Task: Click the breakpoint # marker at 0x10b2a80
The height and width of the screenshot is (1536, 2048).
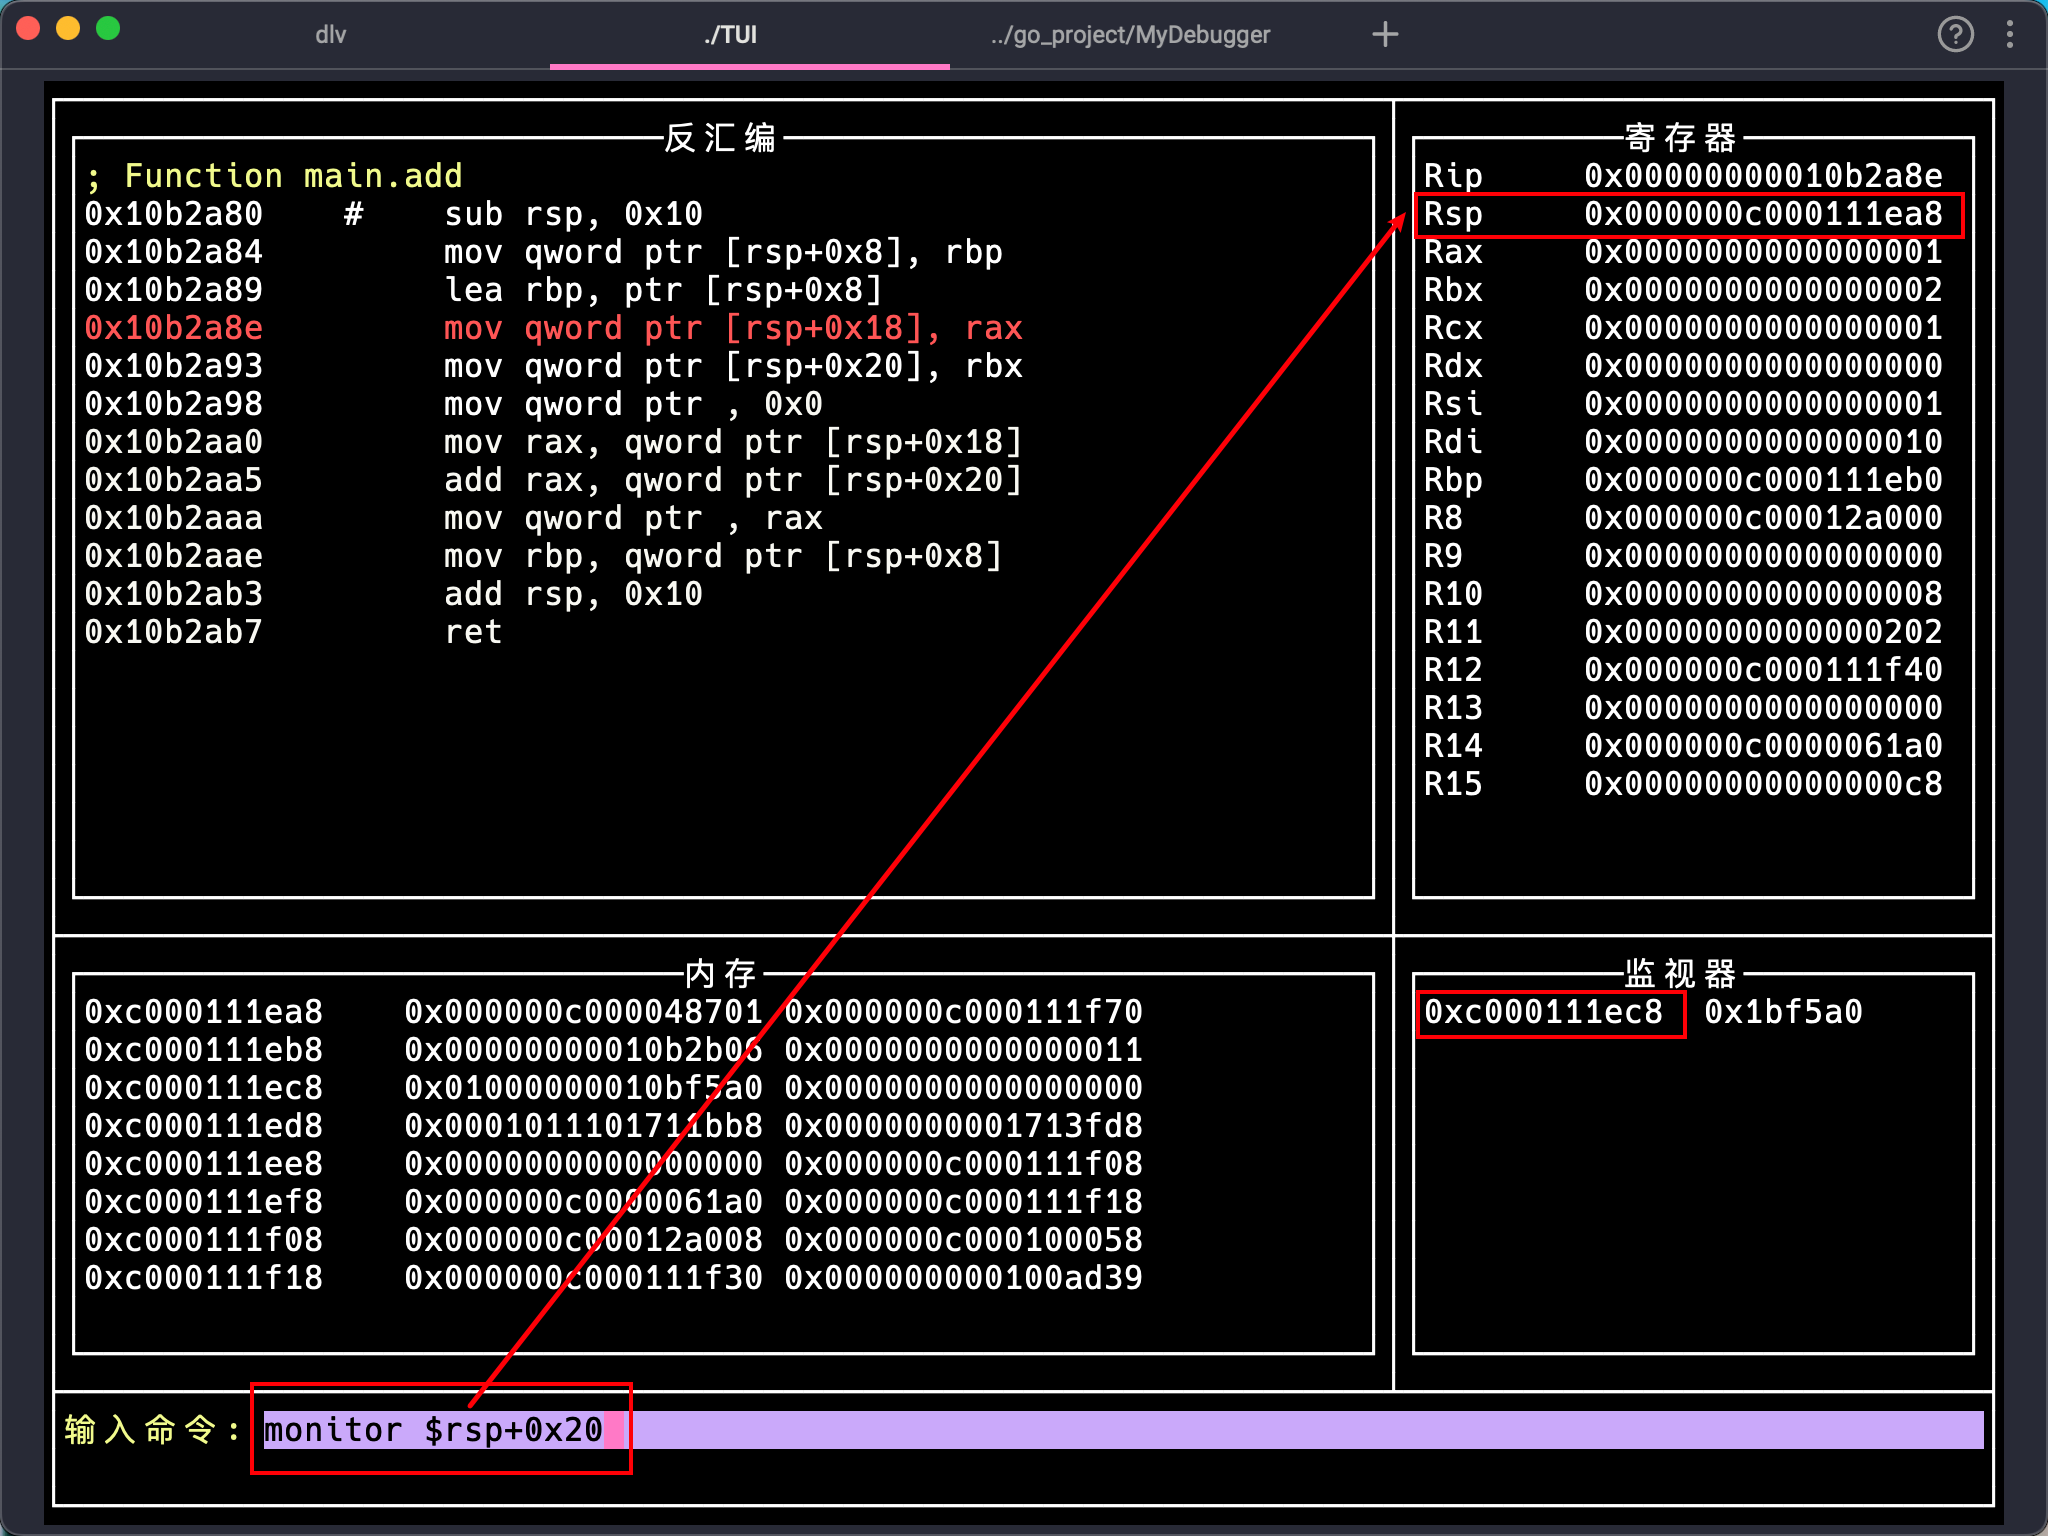Action: point(353,214)
